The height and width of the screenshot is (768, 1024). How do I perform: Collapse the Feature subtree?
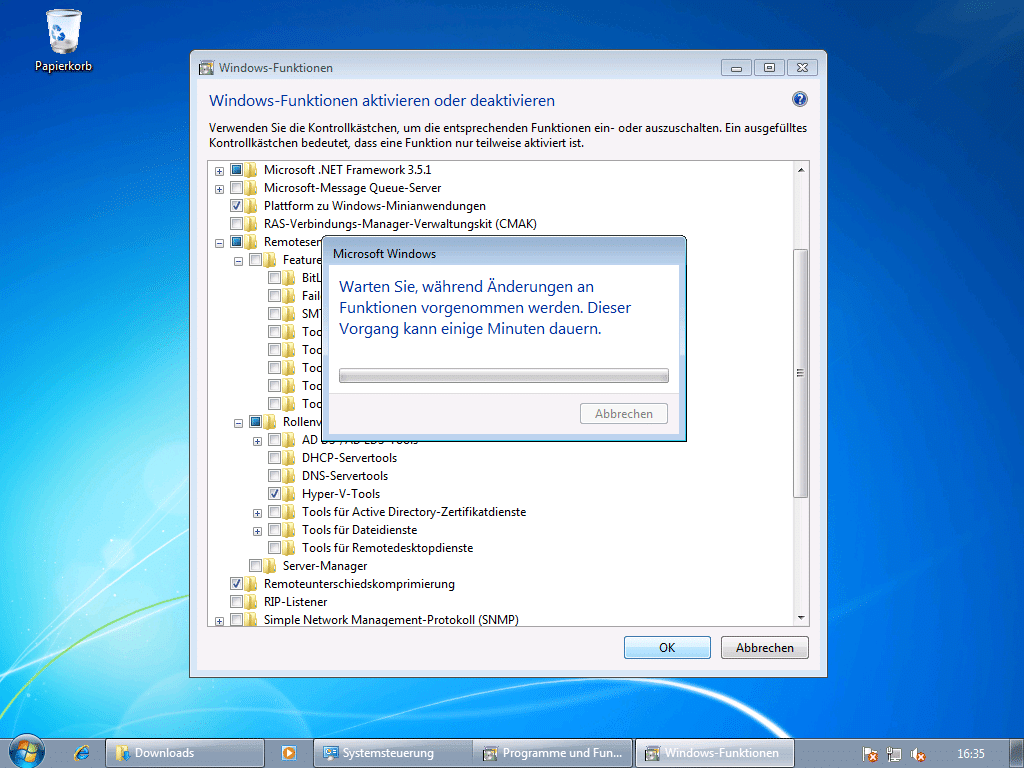click(238, 261)
